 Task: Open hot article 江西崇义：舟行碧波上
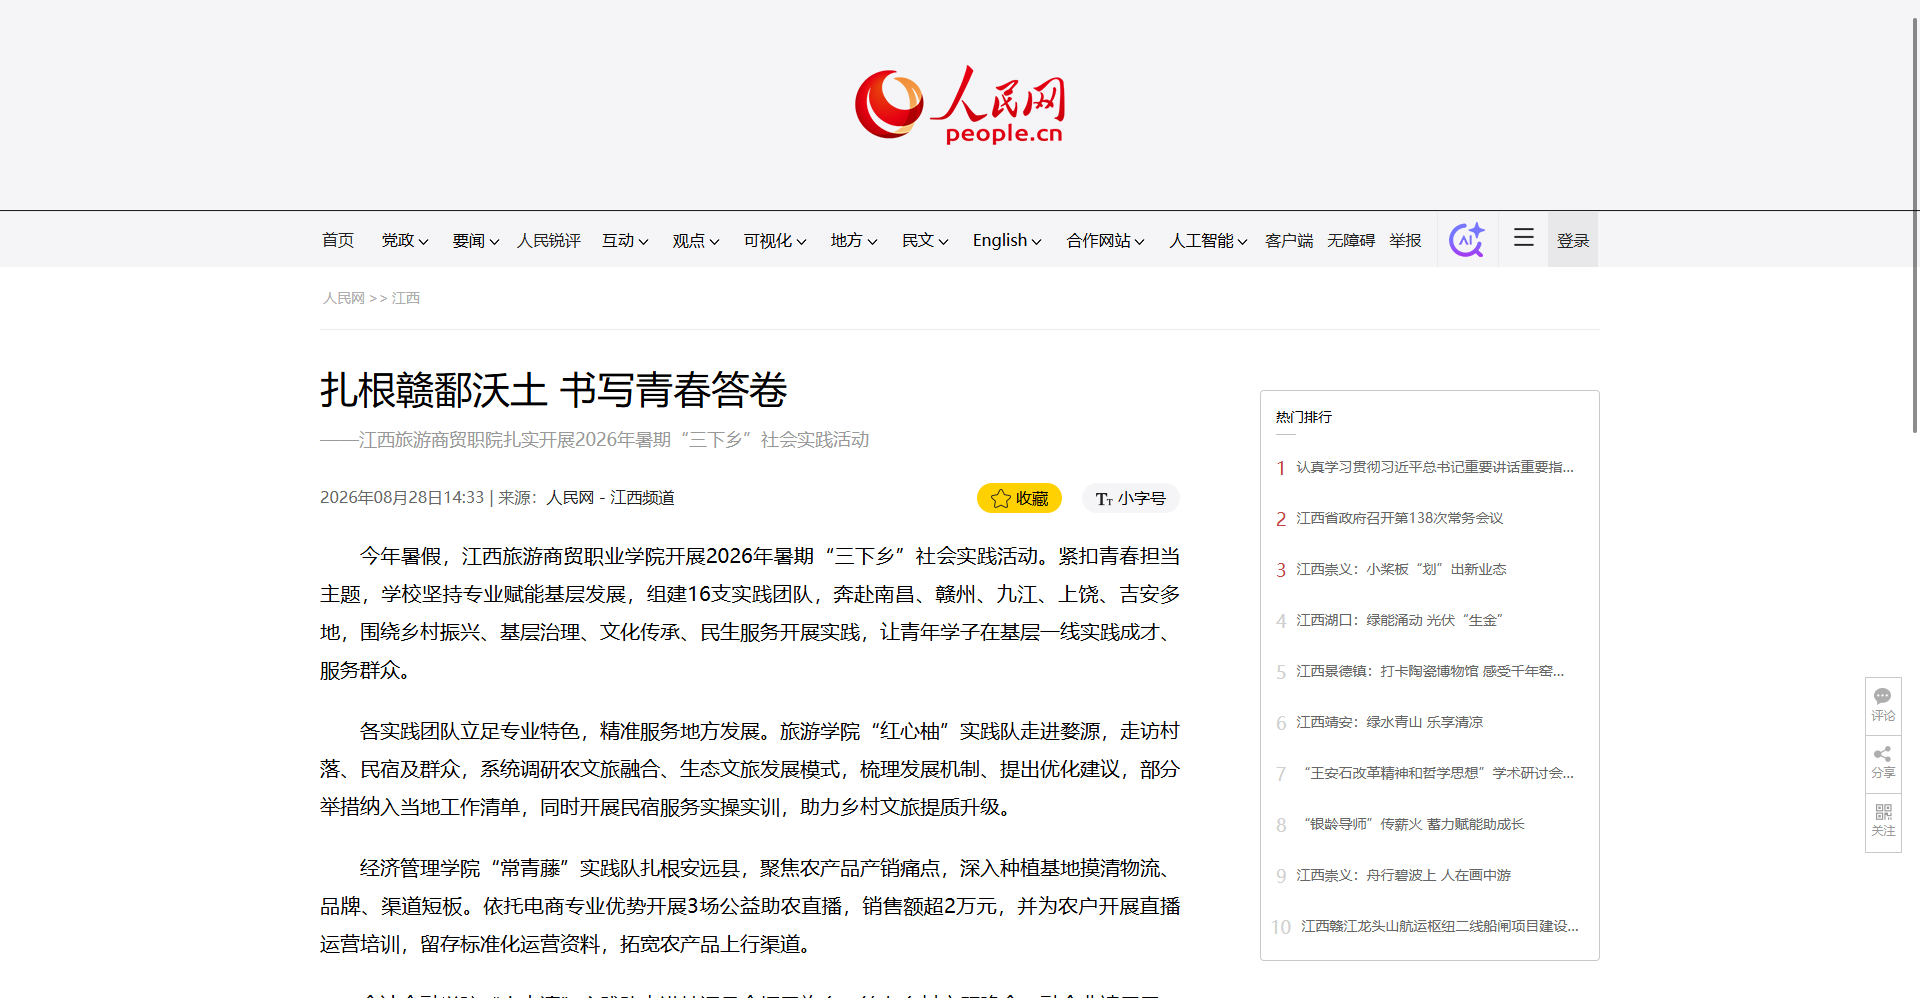point(1404,875)
